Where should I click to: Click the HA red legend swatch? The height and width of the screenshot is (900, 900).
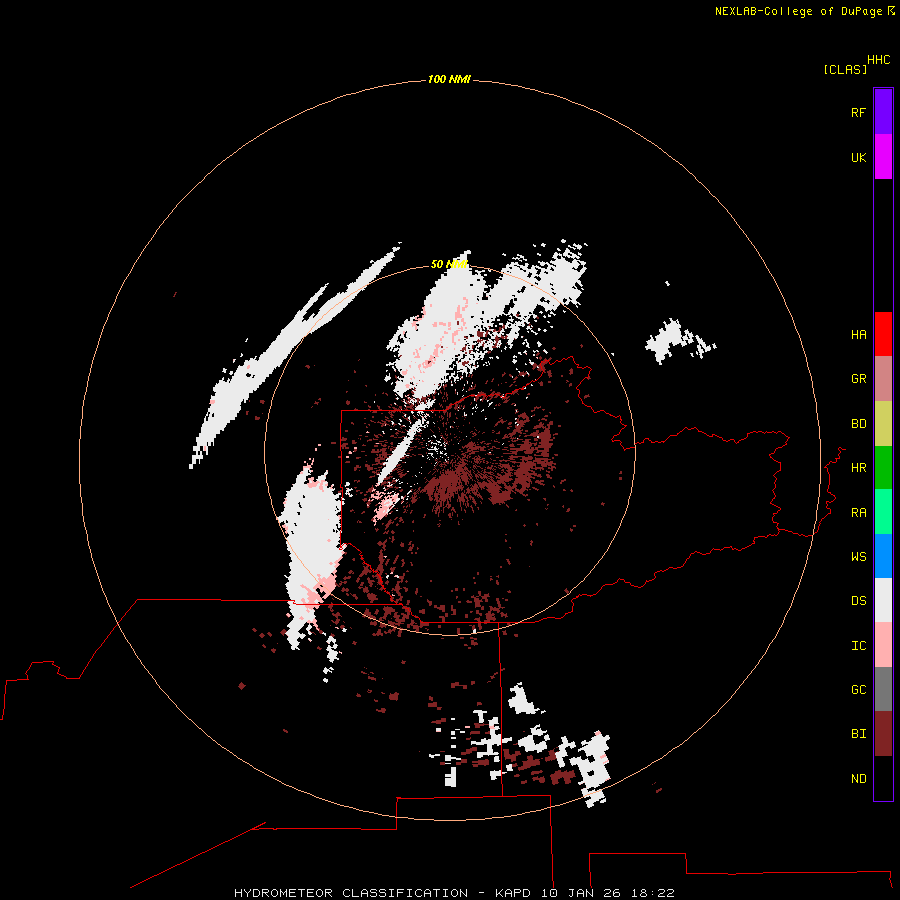883,334
